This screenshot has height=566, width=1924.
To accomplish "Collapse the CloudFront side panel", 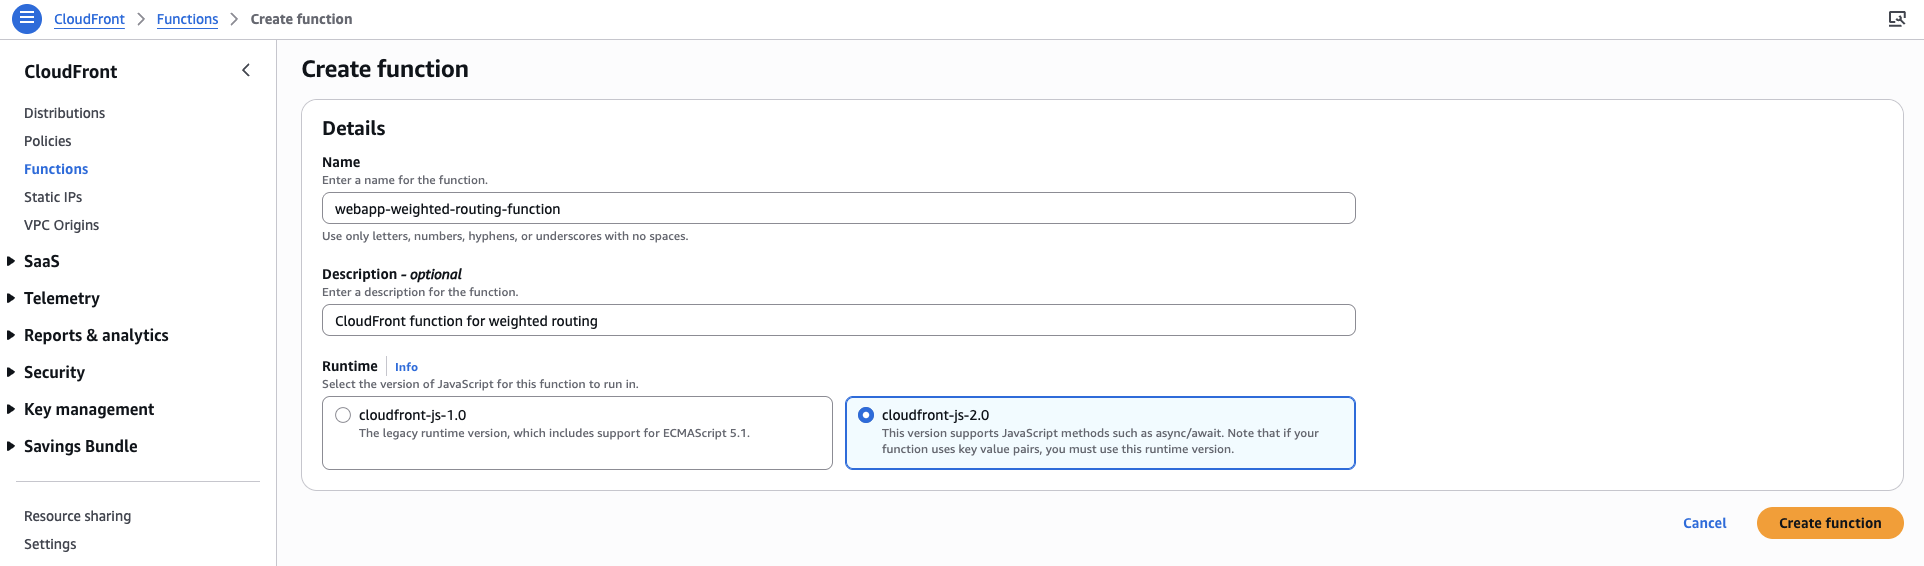I will [x=246, y=70].
